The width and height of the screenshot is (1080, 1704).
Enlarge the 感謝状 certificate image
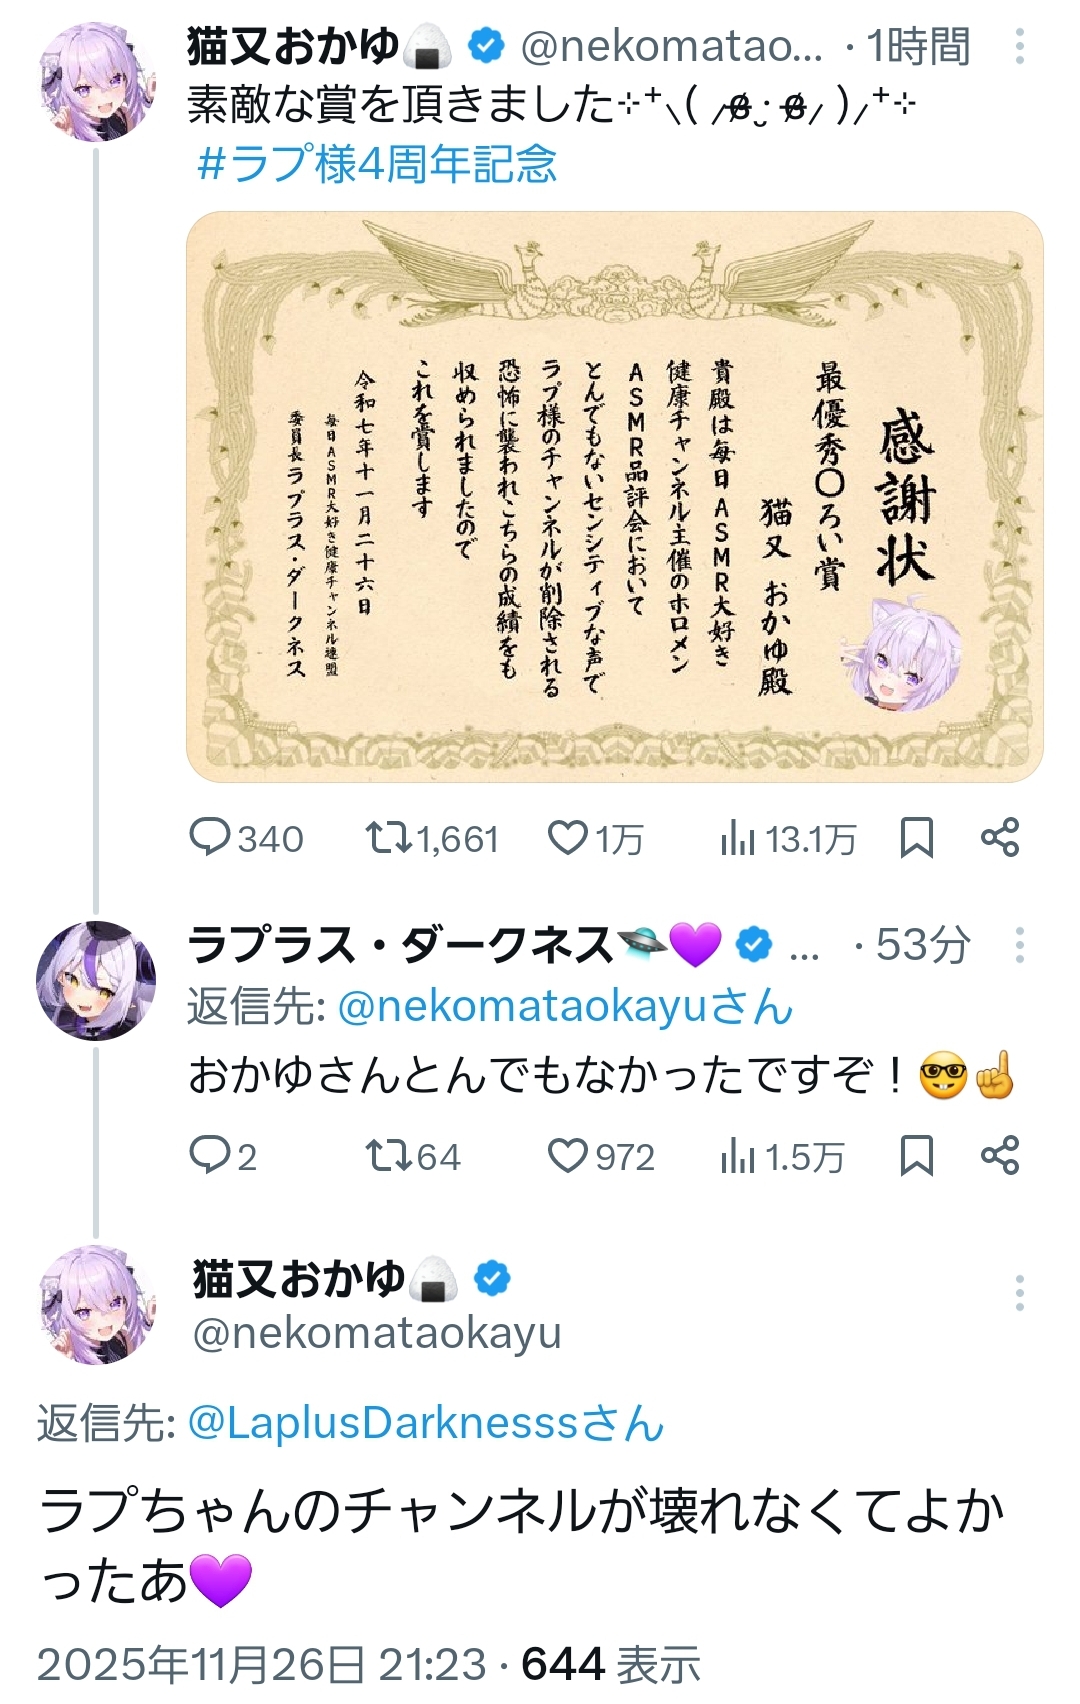614,496
